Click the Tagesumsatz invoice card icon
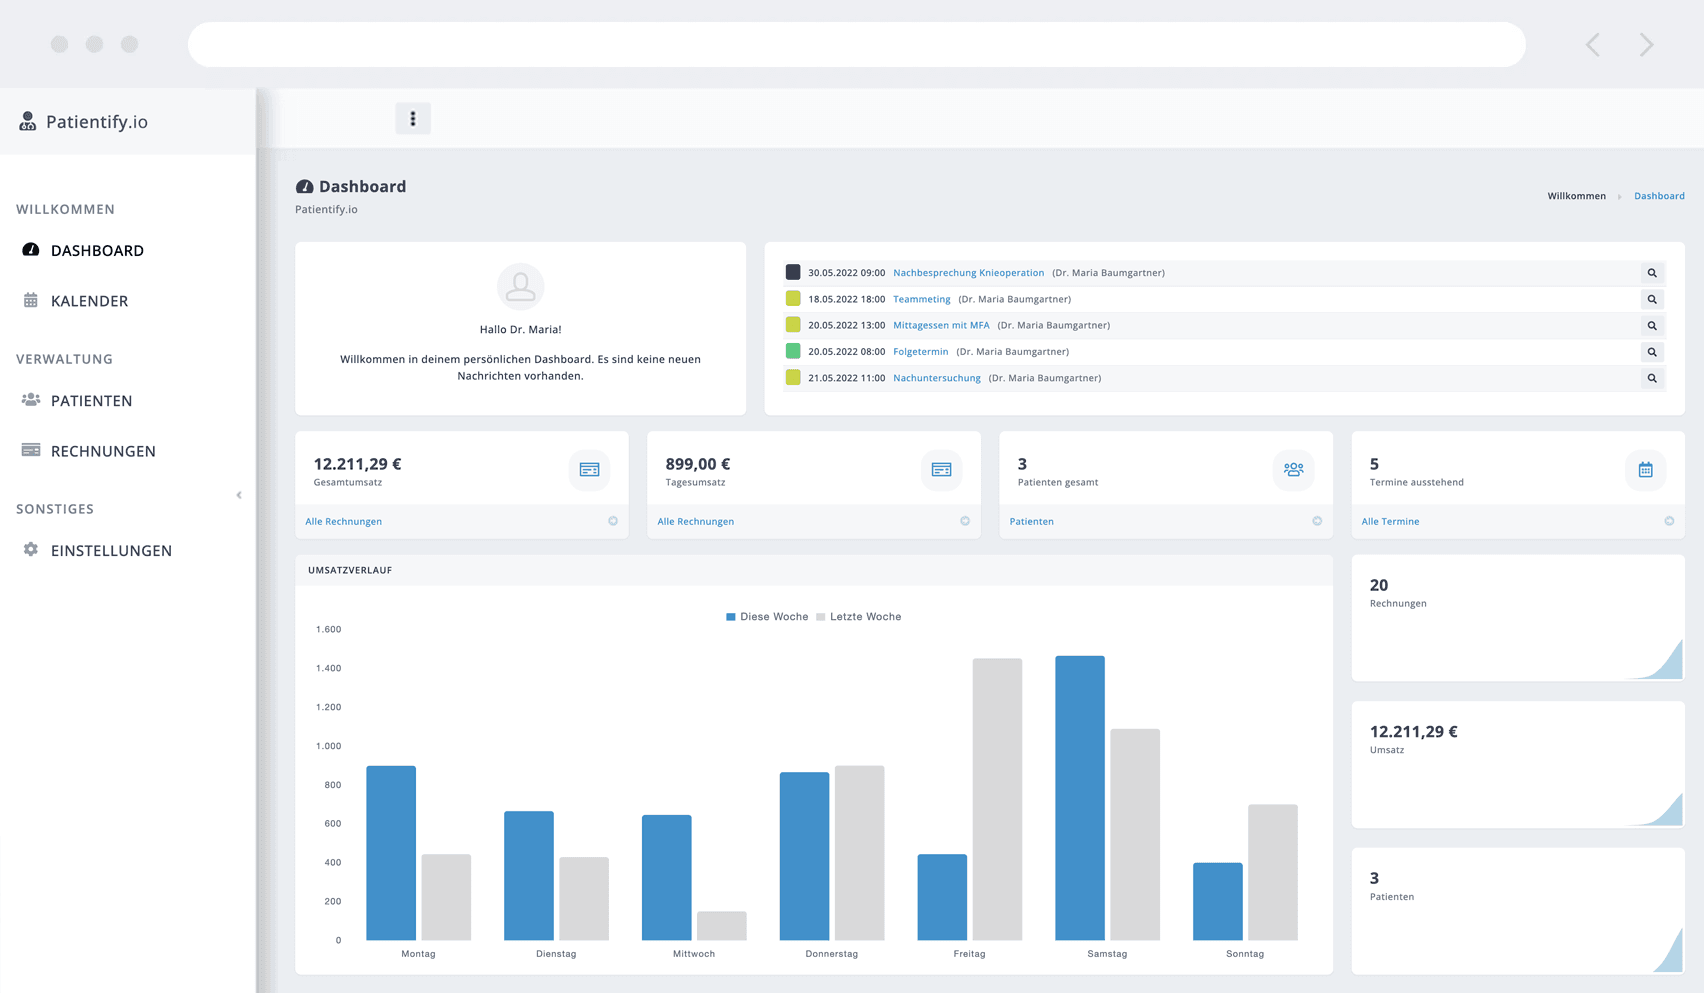This screenshot has width=1704, height=993. tap(941, 470)
